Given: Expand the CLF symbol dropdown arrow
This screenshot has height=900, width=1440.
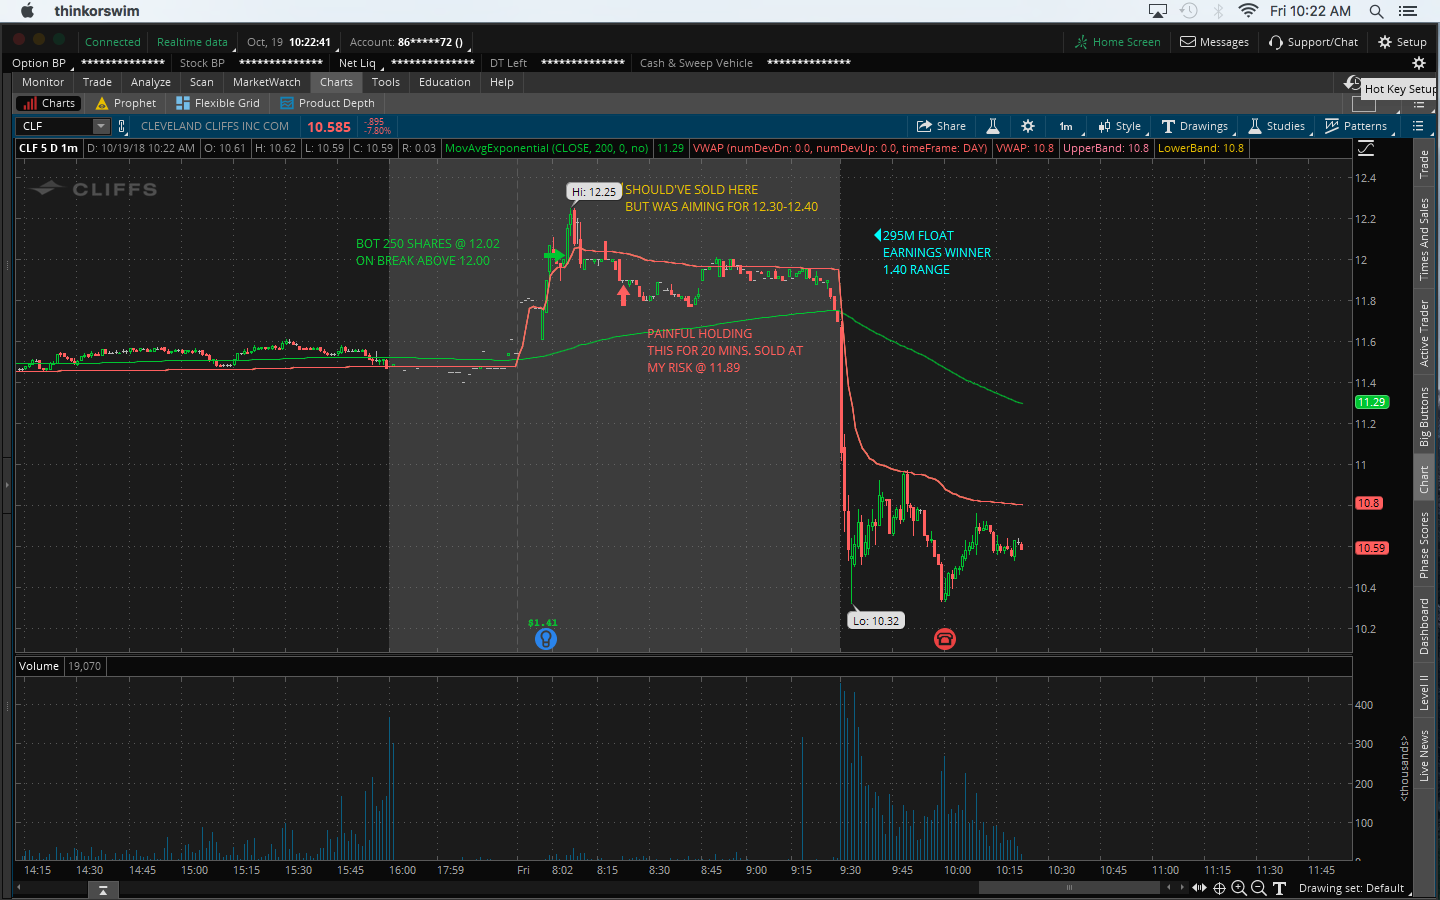Looking at the screenshot, I should tap(101, 126).
